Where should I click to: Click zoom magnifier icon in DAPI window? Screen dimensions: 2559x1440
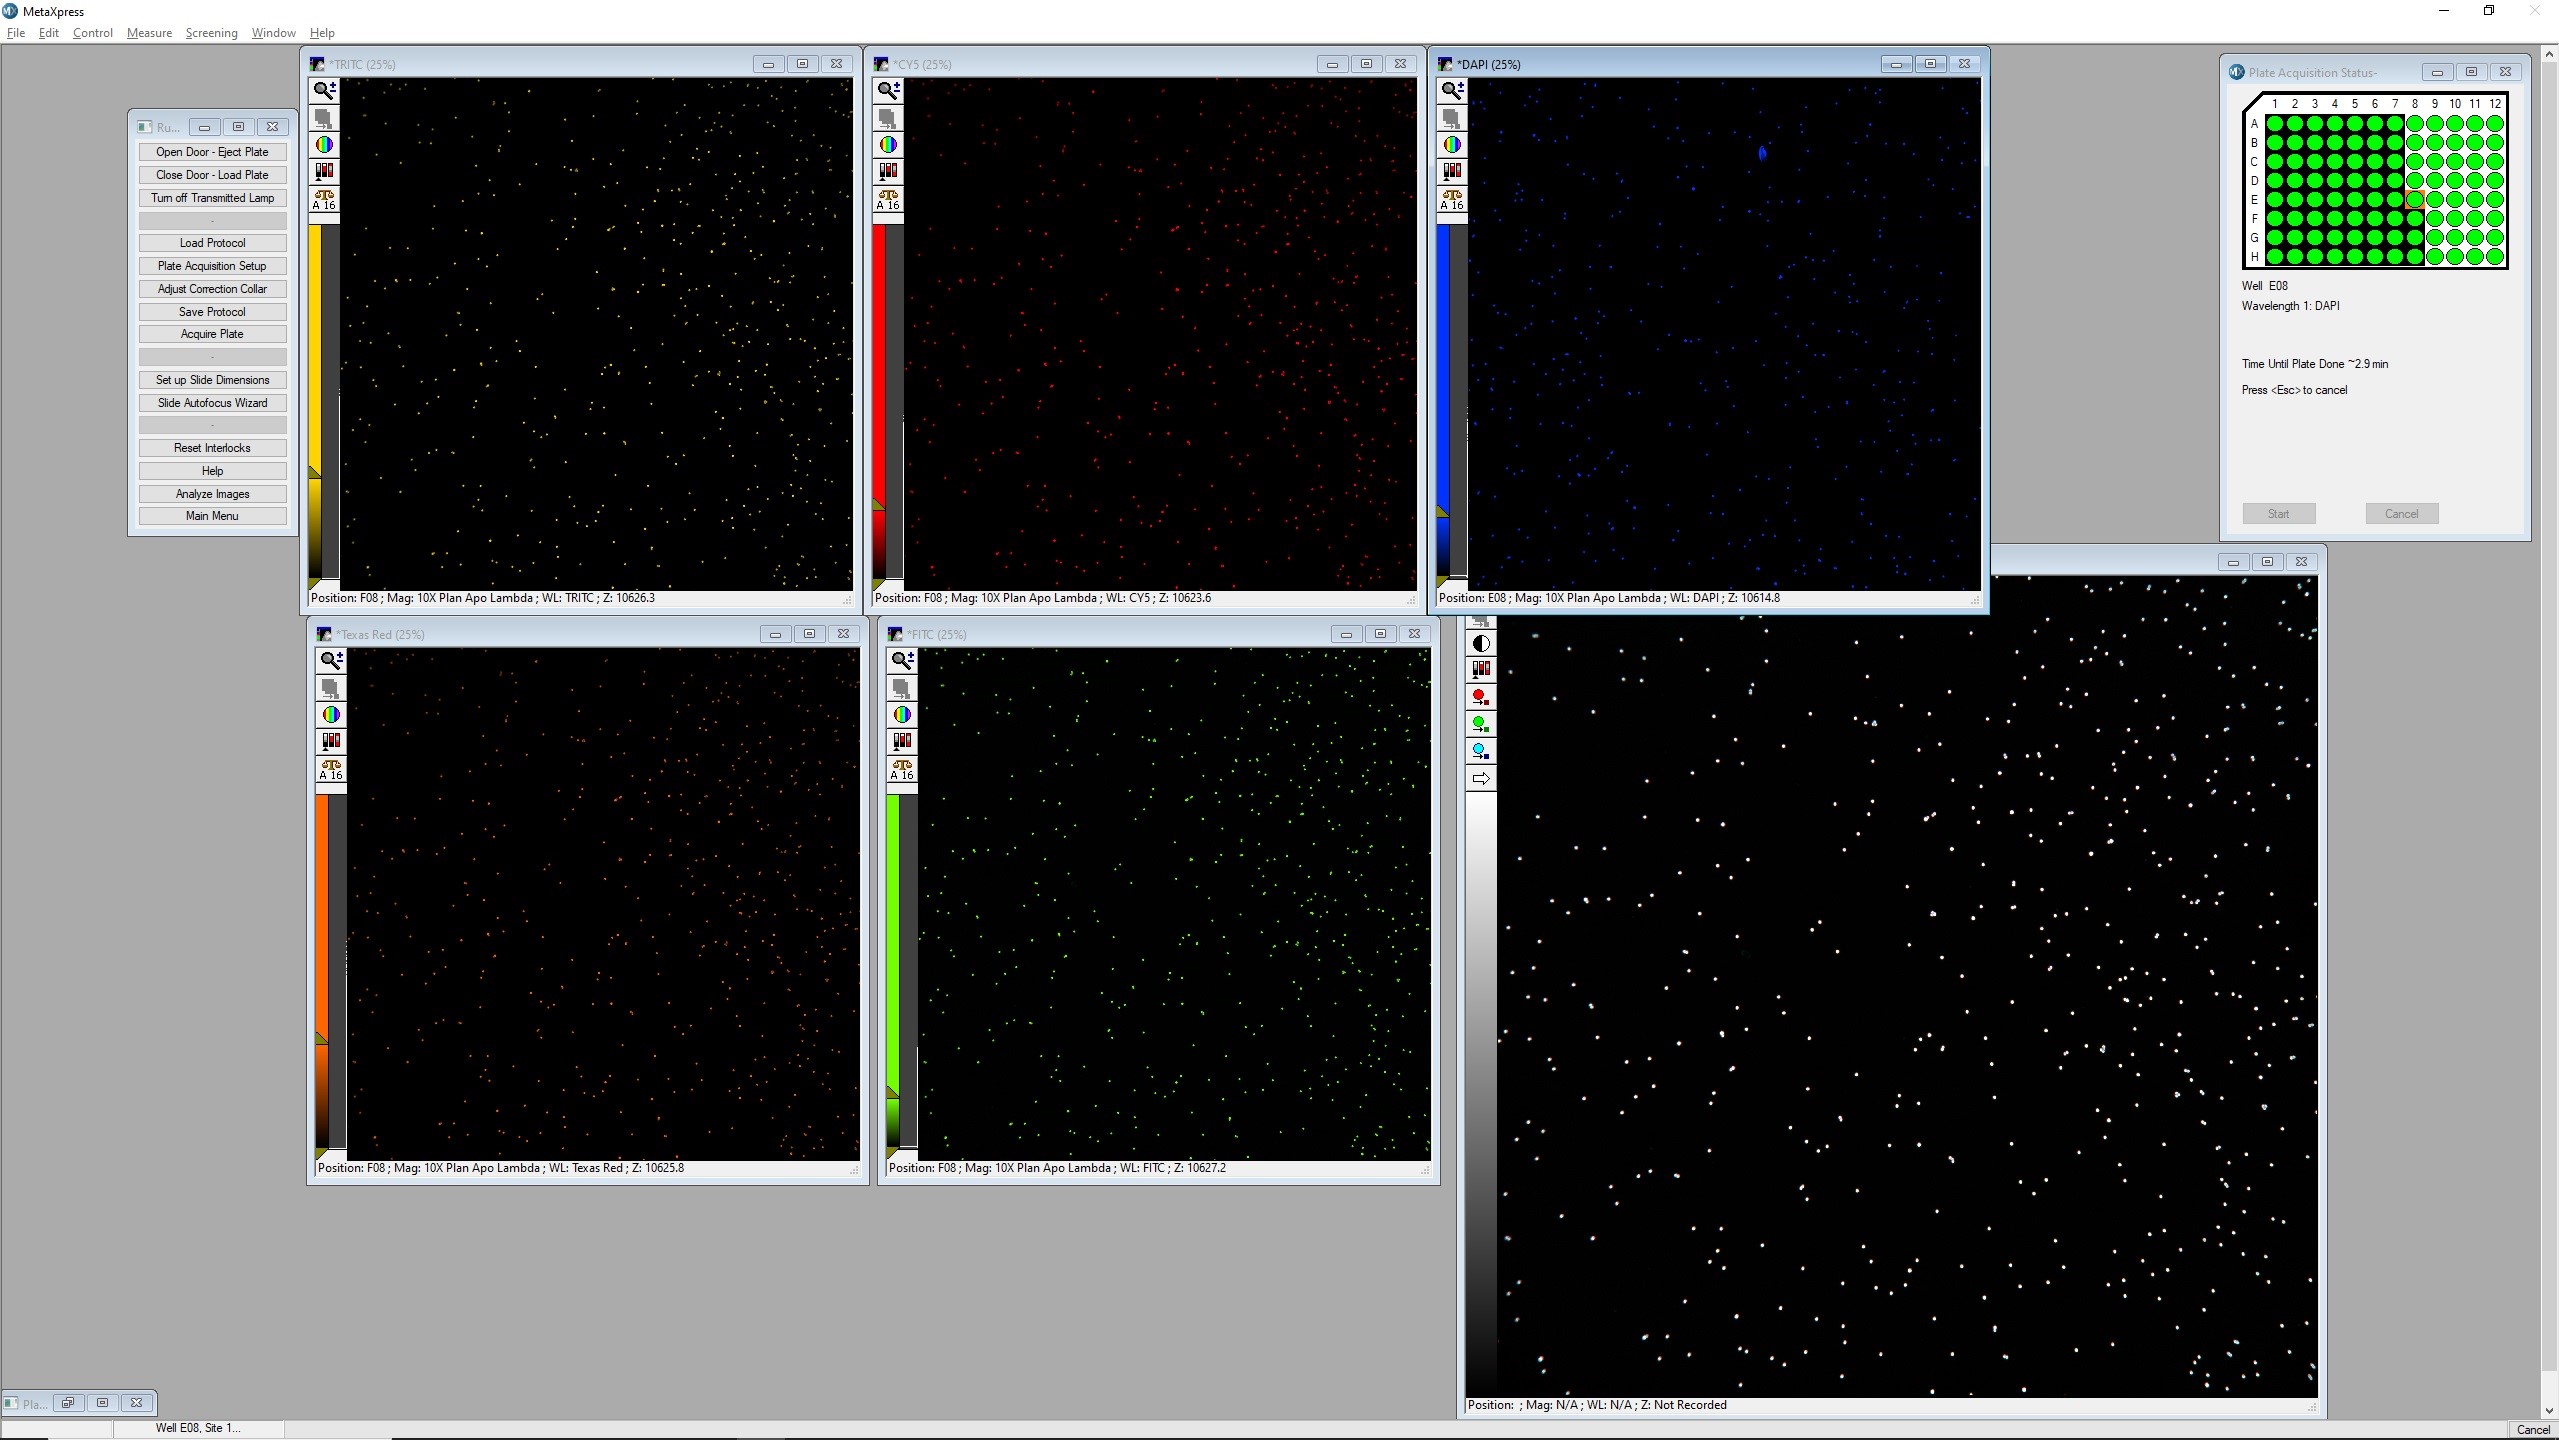point(1452,90)
